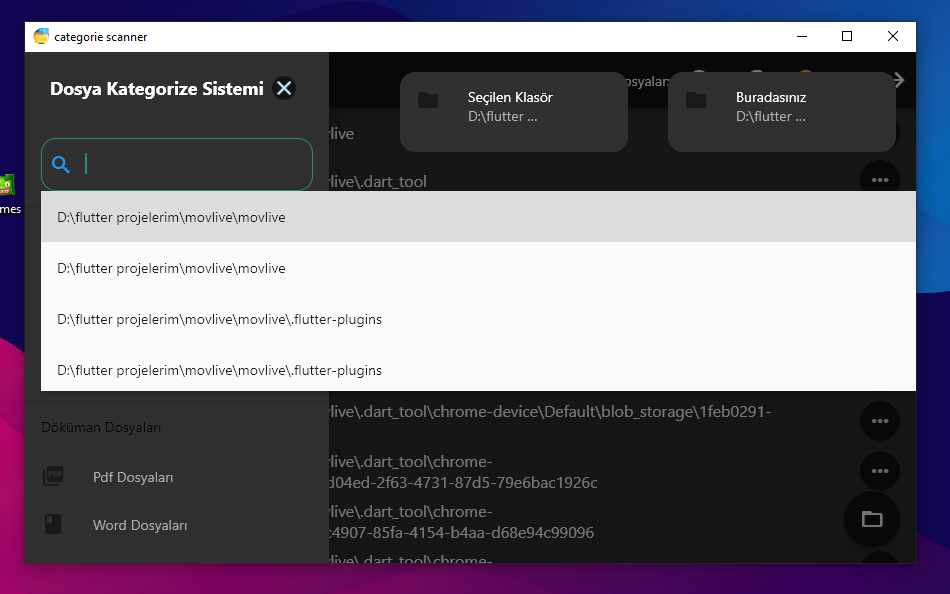Close the Dosya Kategorize Sistemi drawer
The height and width of the screenshot is (594, 950).
pyautogui.click(x=284, y=88)
